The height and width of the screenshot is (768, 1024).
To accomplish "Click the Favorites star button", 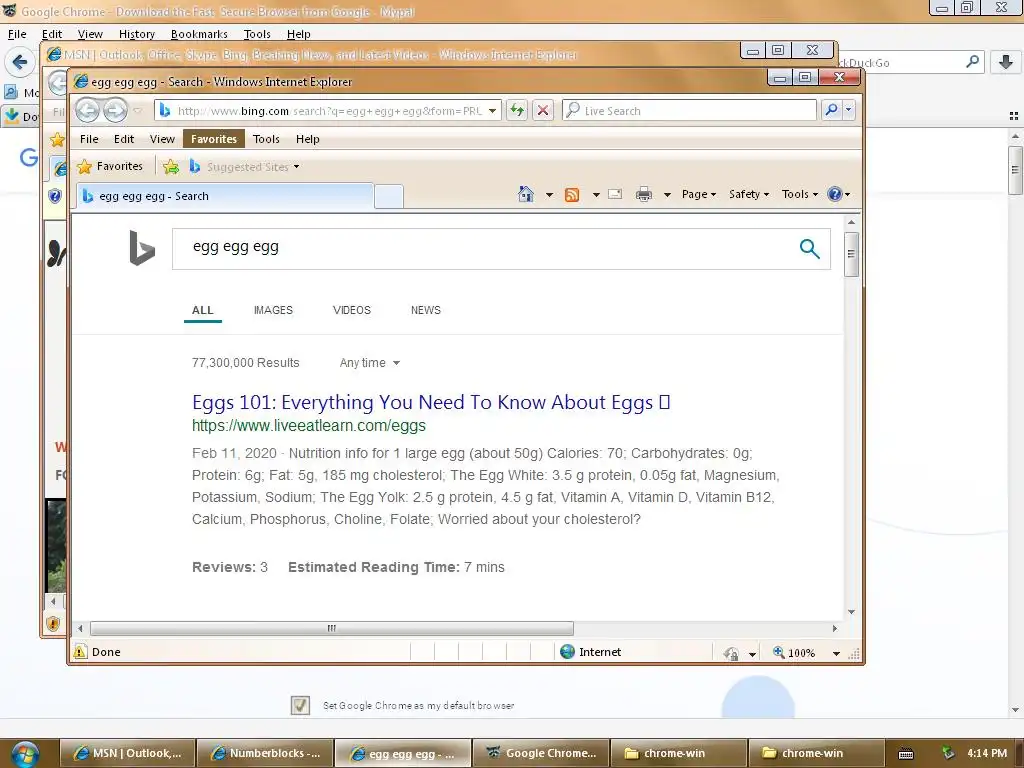I will (x=110, y=167).
